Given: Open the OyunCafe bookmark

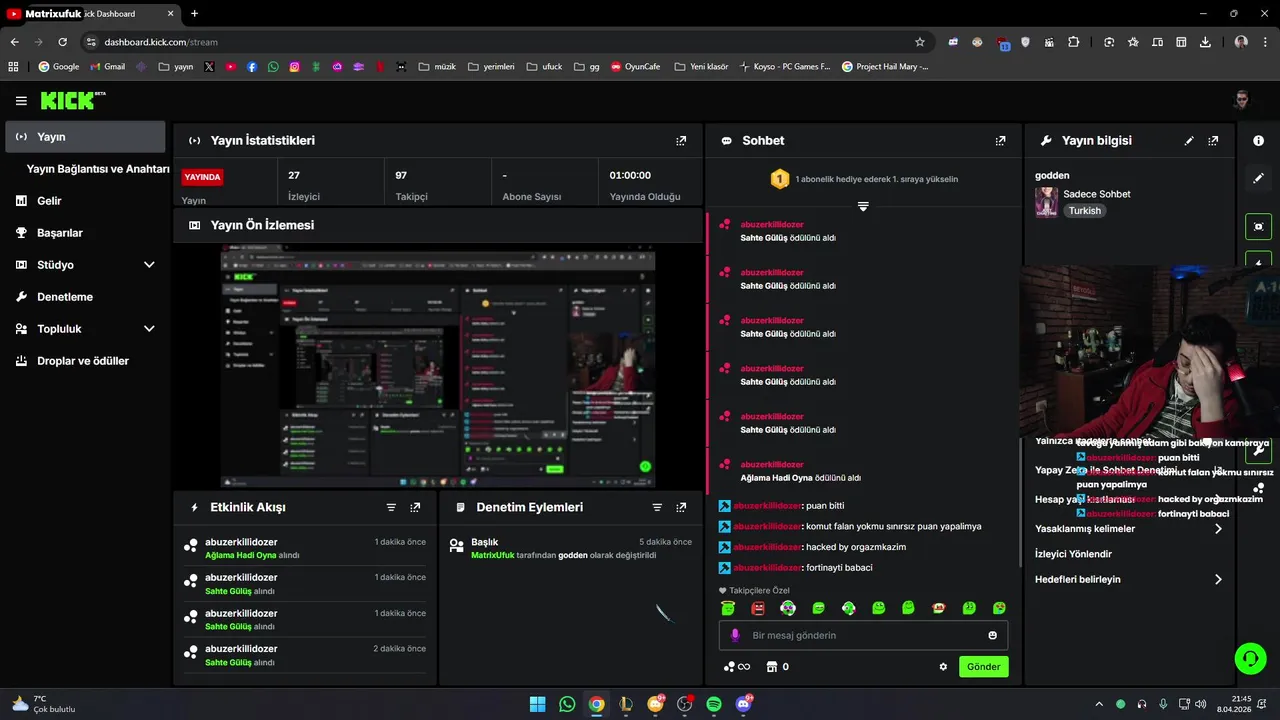Looking at the screenshot, I should (x=636, y=67).
